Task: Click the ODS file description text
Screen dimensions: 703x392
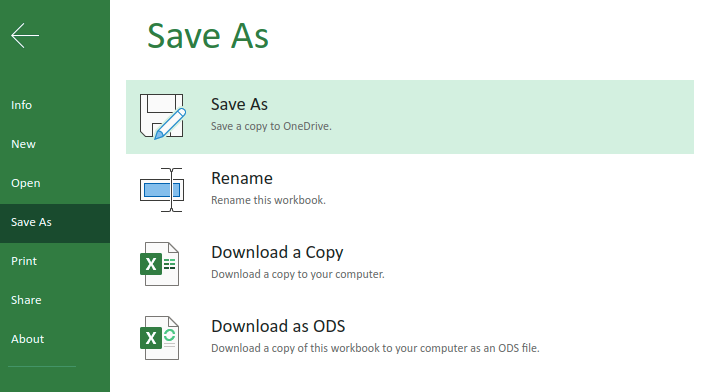Action: pos(375,348)
